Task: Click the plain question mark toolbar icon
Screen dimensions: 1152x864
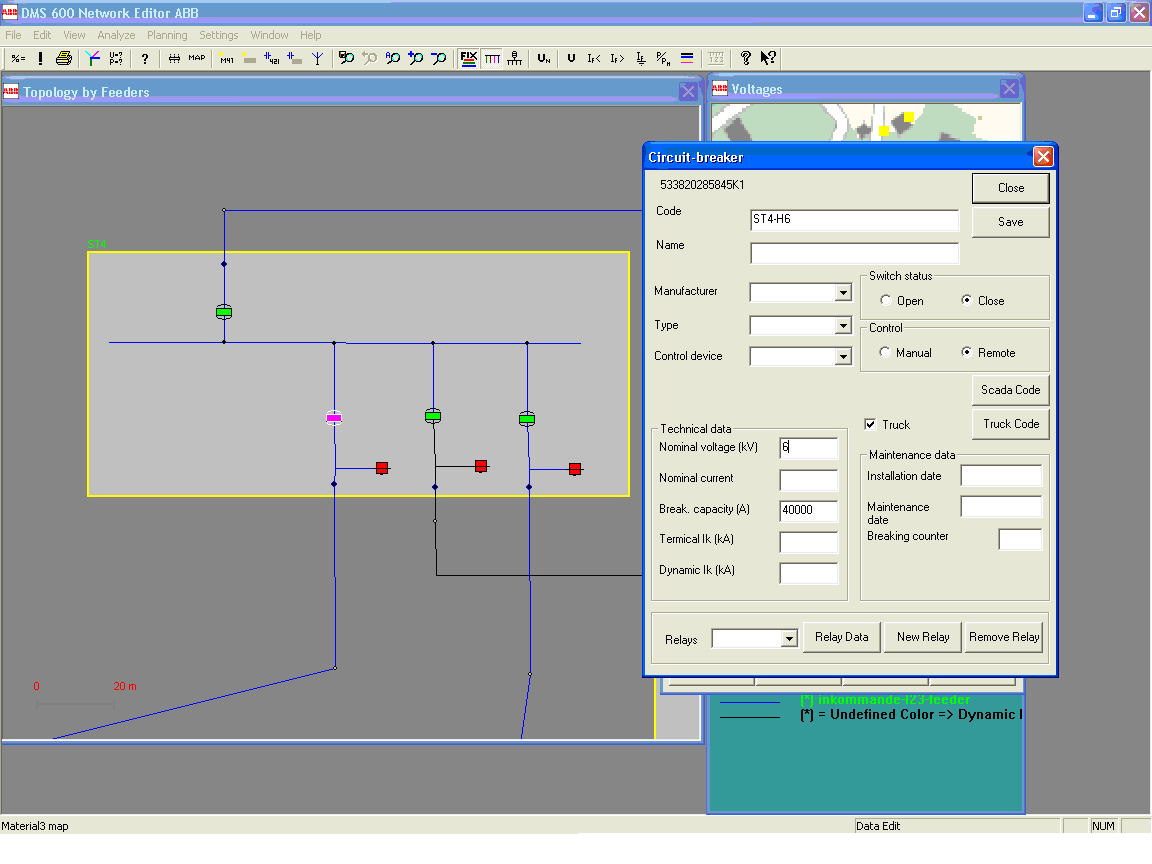Action: pyautogui.click(x=145, y=58)
